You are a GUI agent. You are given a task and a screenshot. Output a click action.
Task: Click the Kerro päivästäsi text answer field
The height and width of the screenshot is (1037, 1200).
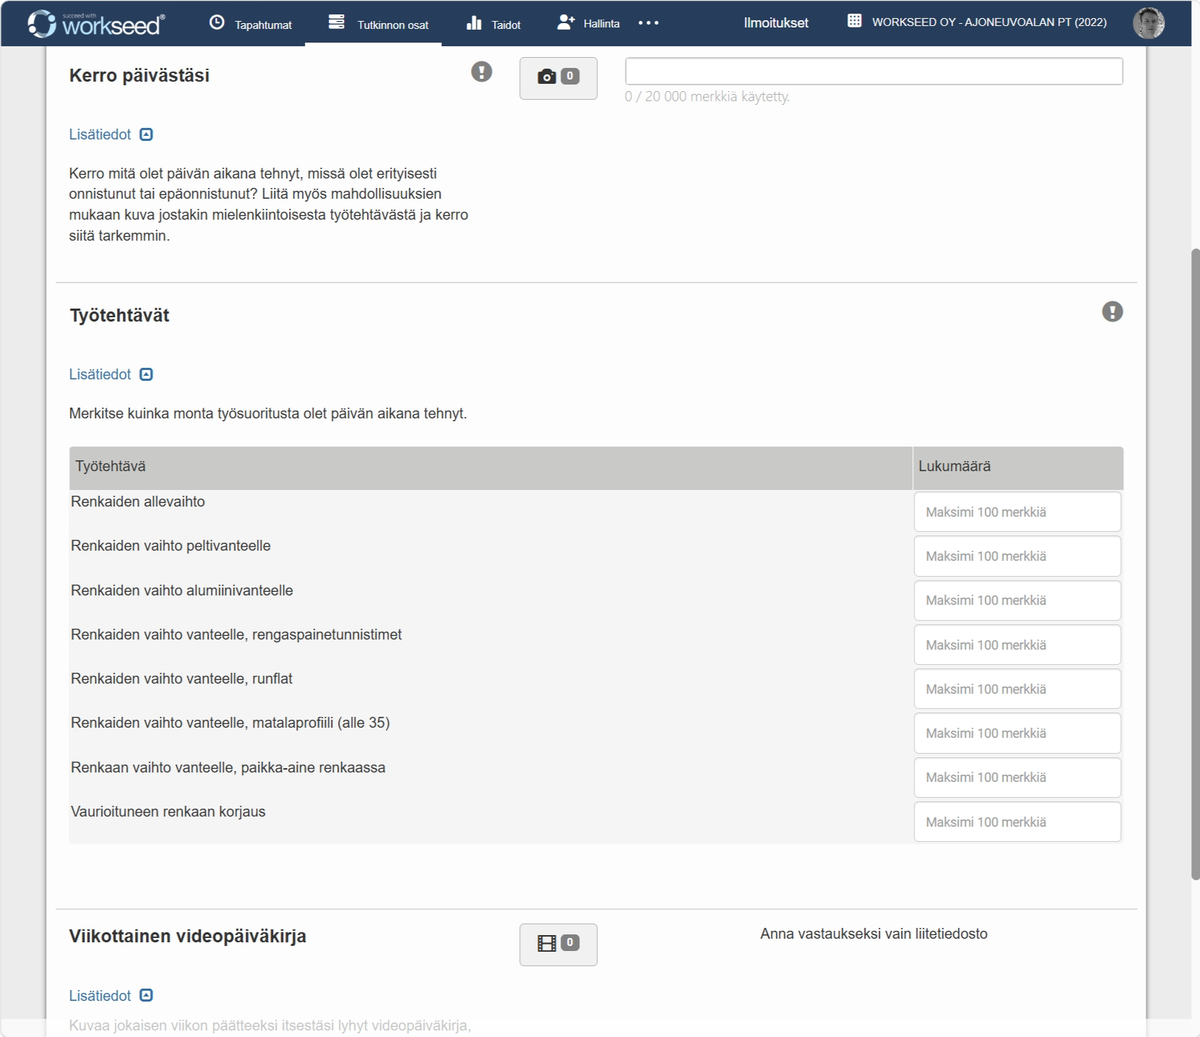coord(874,71)
